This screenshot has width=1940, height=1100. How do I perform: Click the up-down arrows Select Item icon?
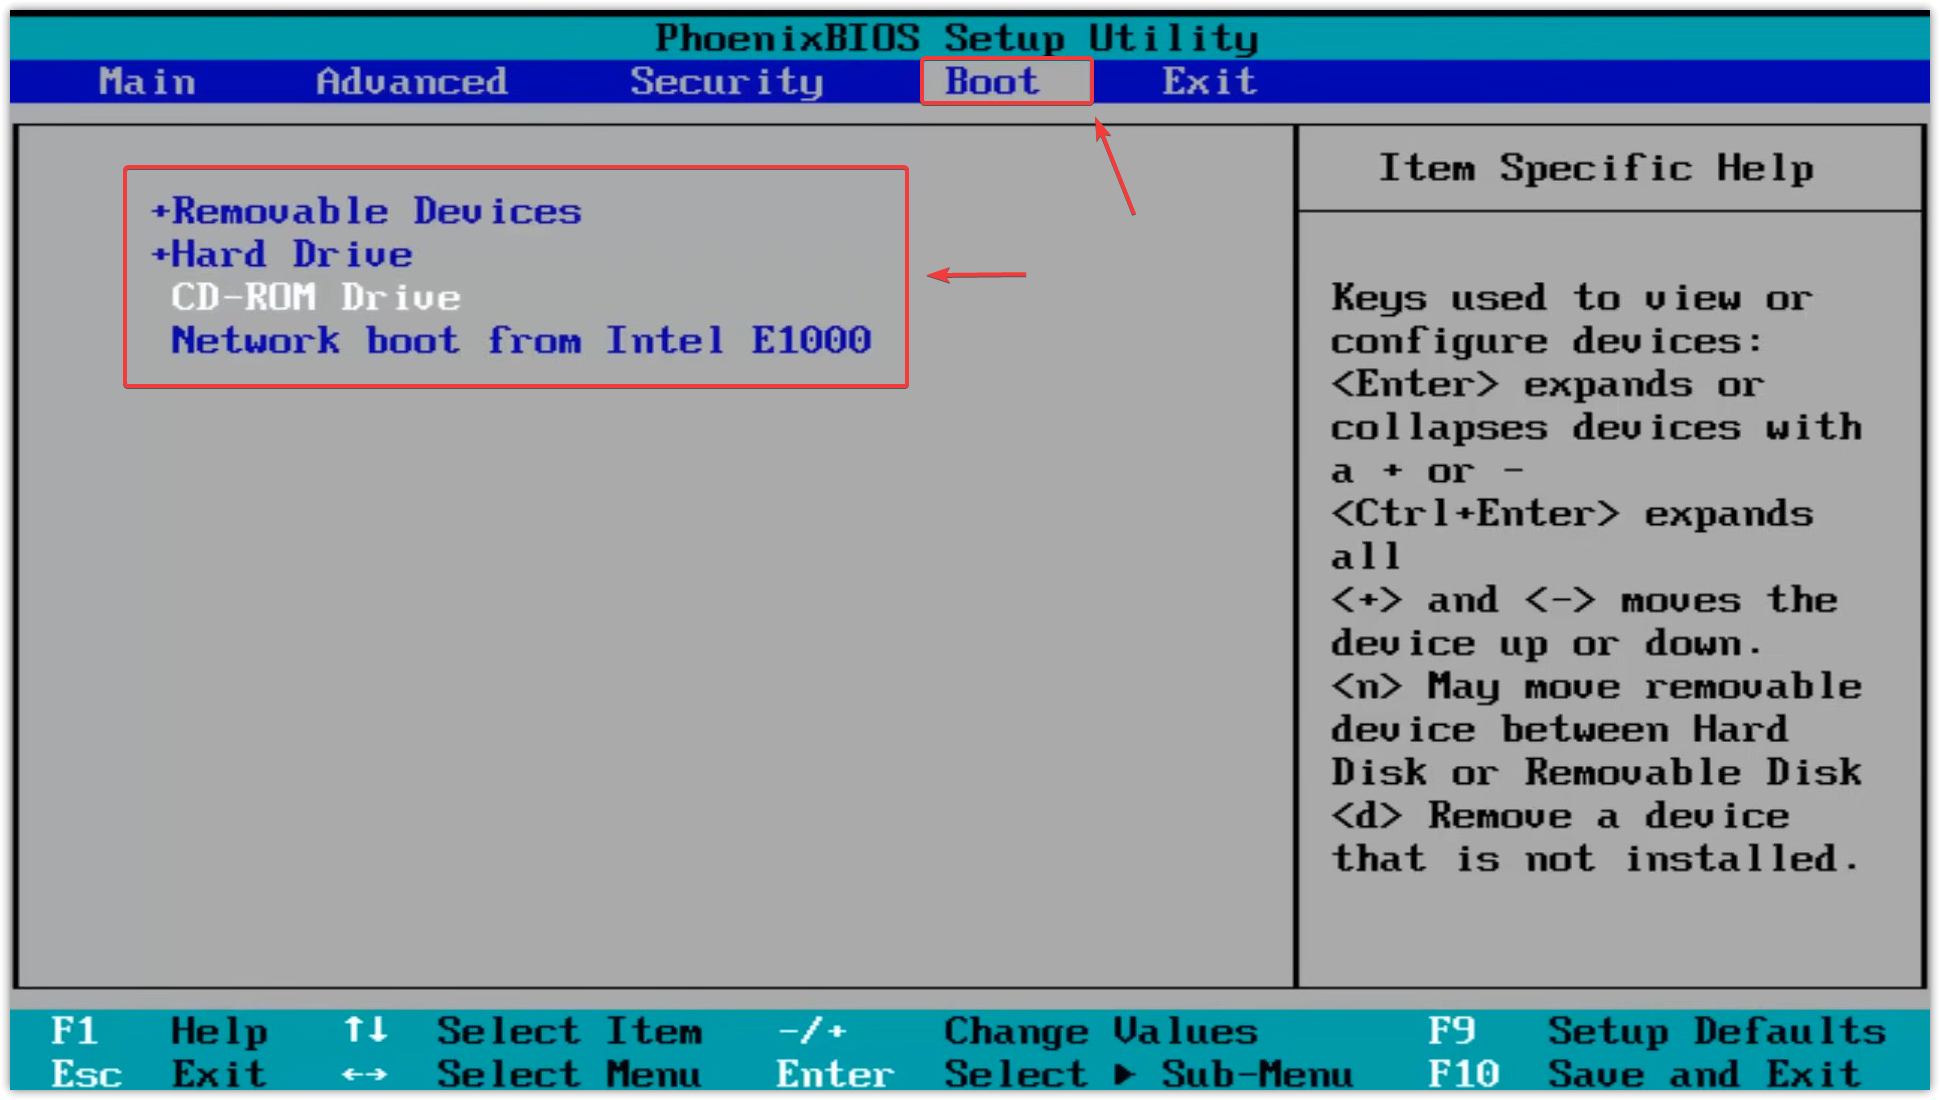pos(365,1030)
